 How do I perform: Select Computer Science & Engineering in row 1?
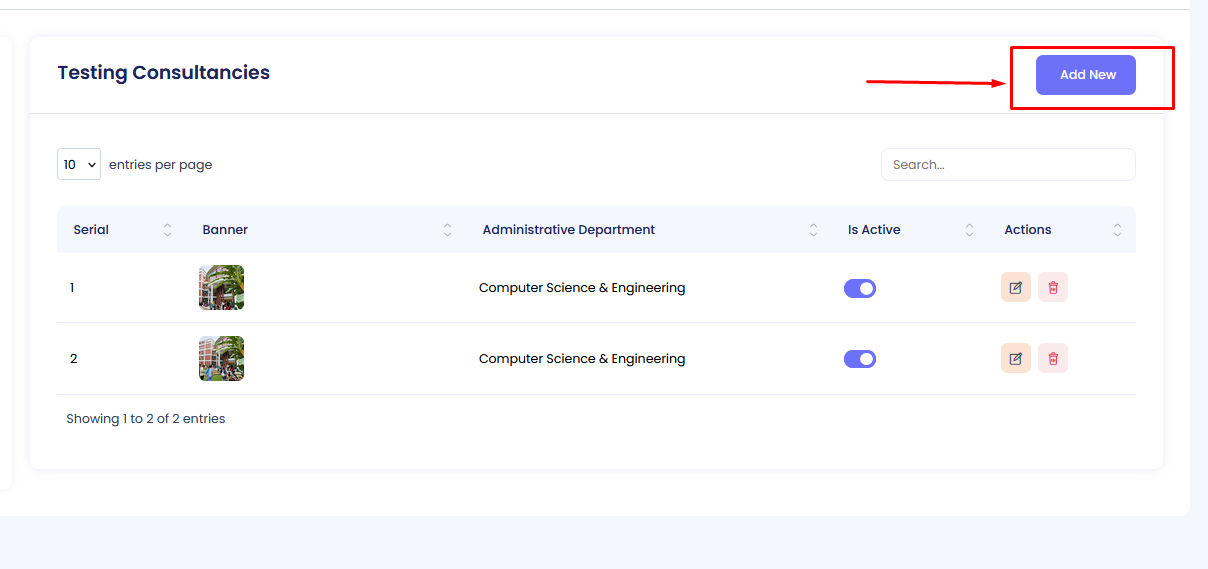(x=582, y=288)
